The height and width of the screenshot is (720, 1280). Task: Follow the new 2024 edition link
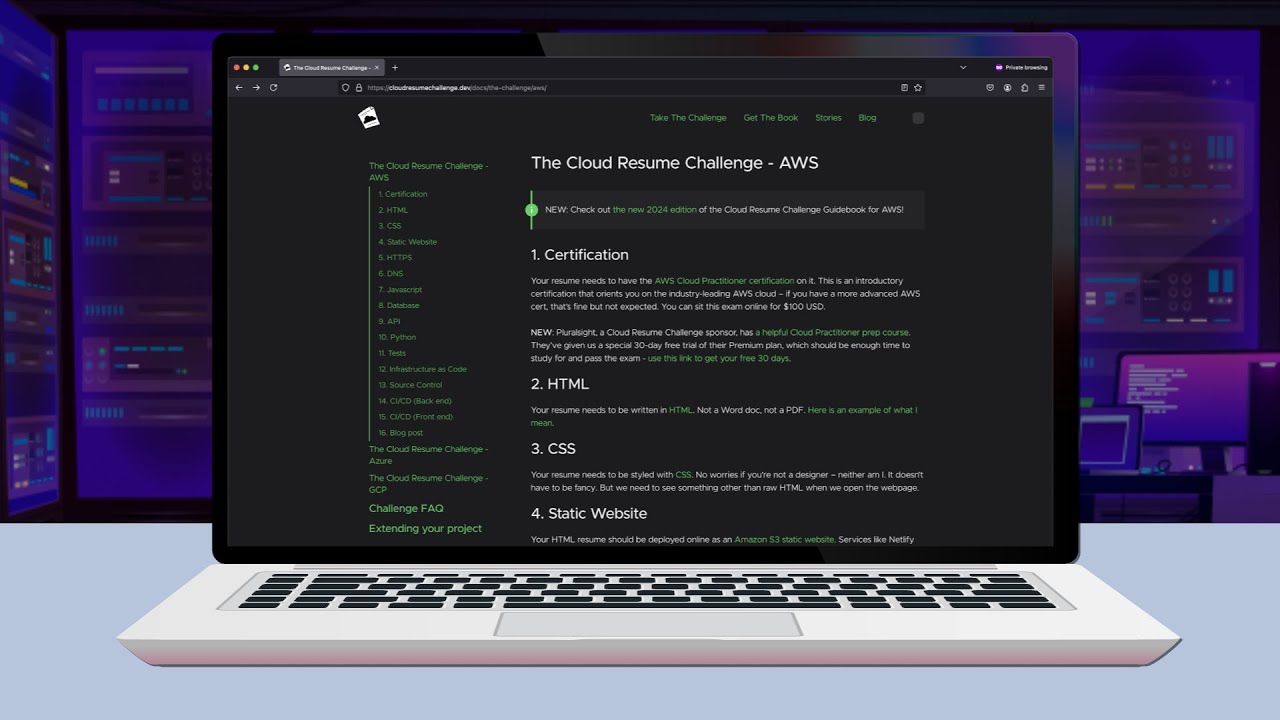[x=656, y=210]
